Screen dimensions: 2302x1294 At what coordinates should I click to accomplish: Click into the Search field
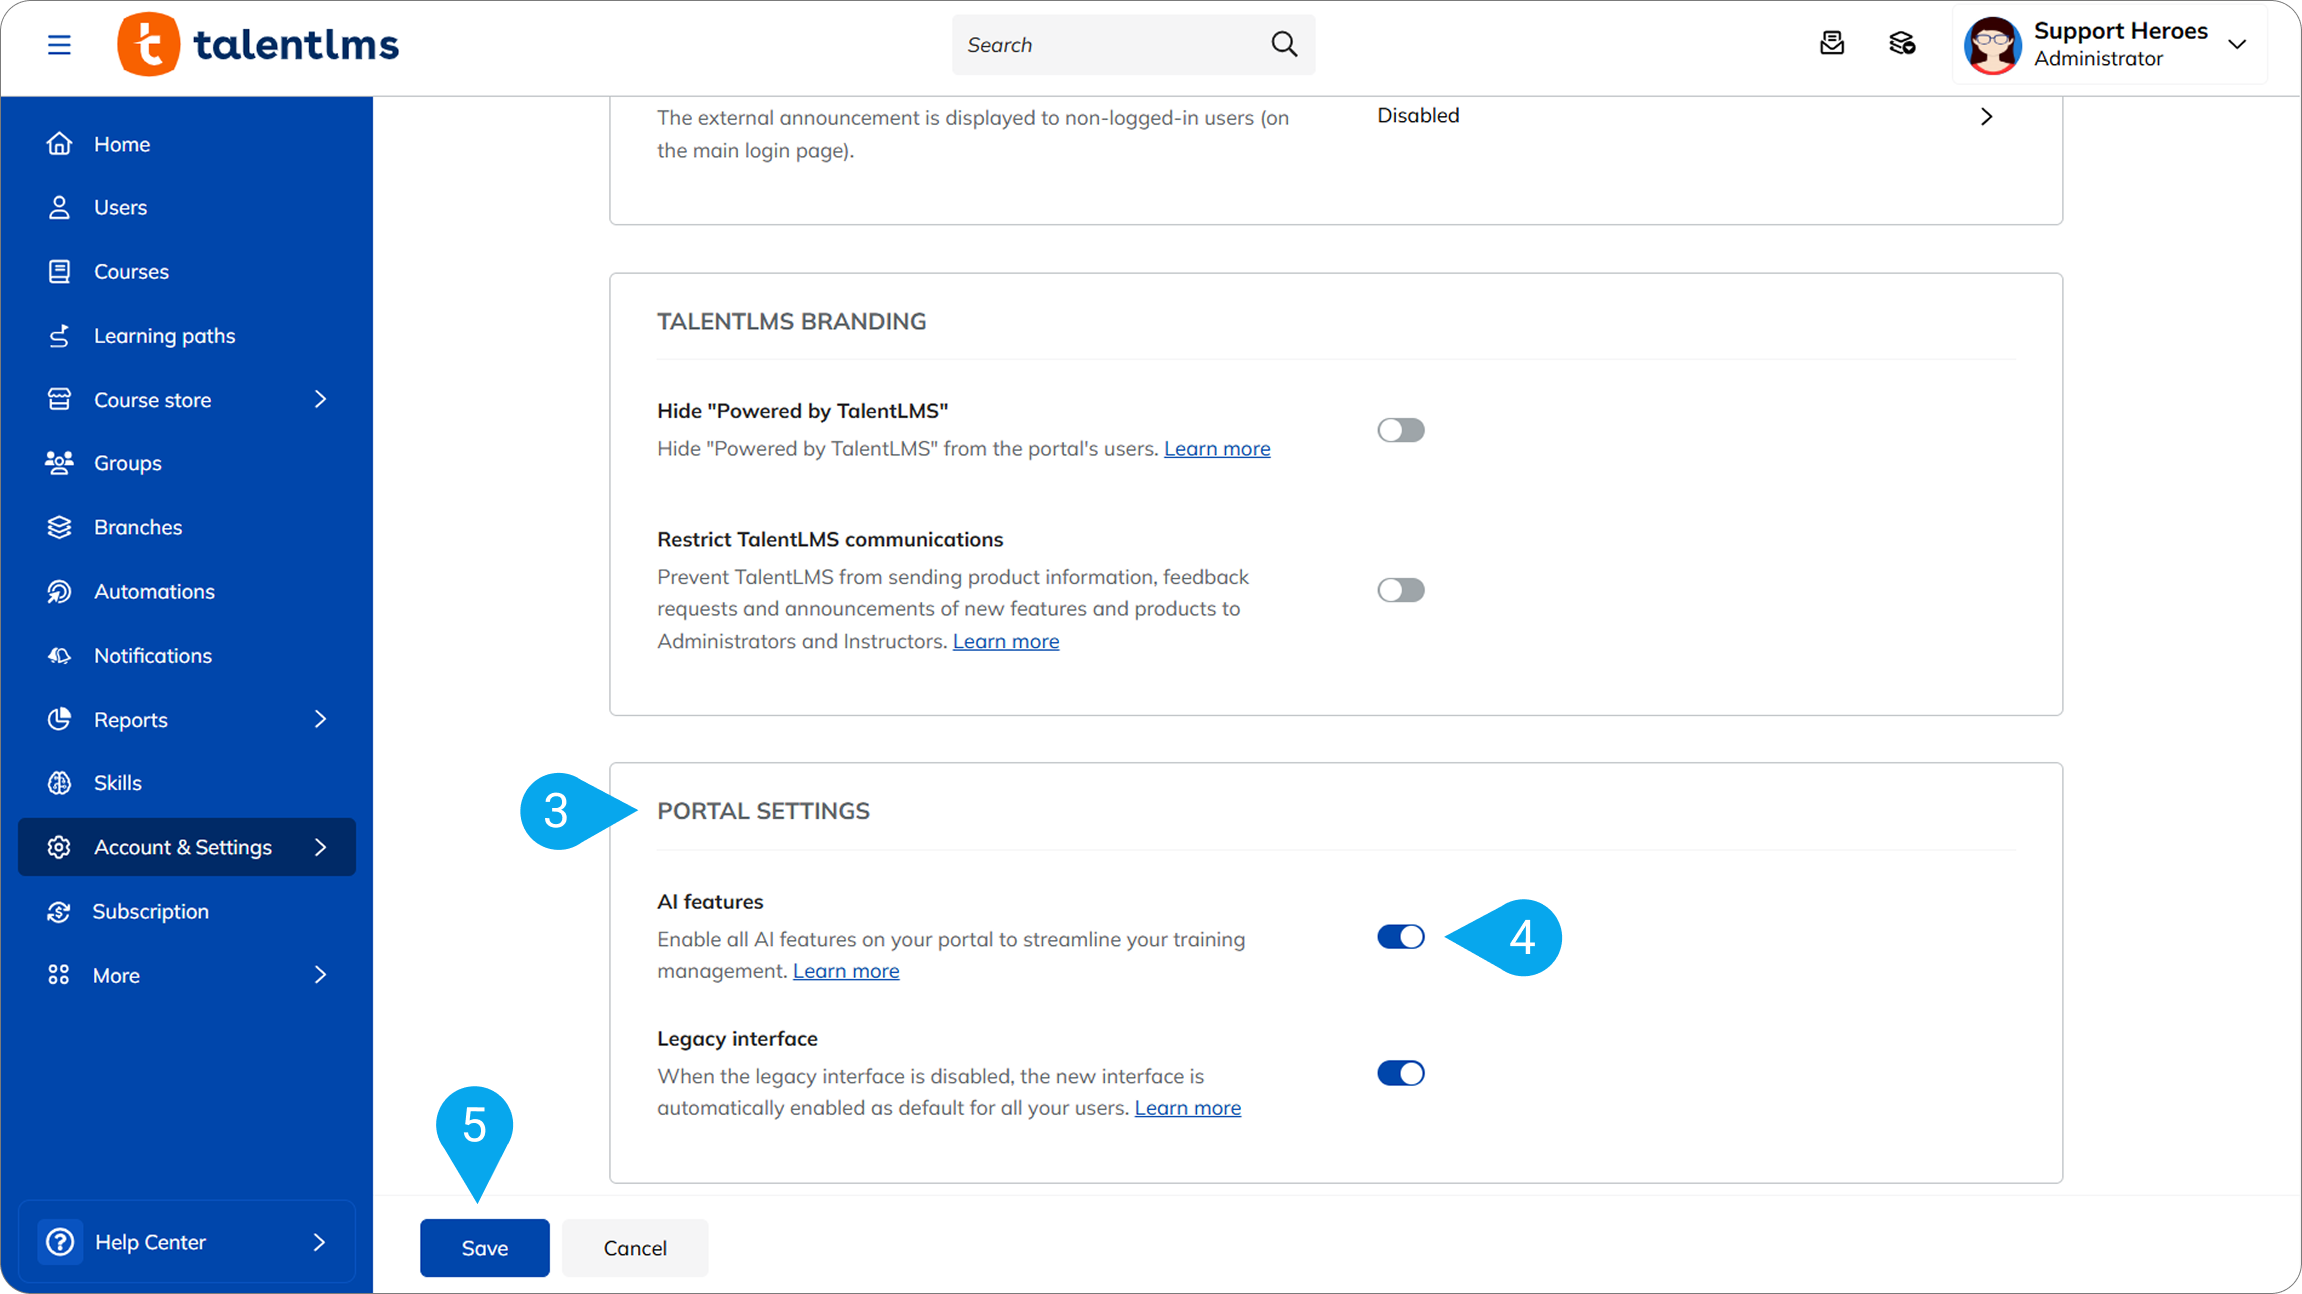click(1105, 45)
